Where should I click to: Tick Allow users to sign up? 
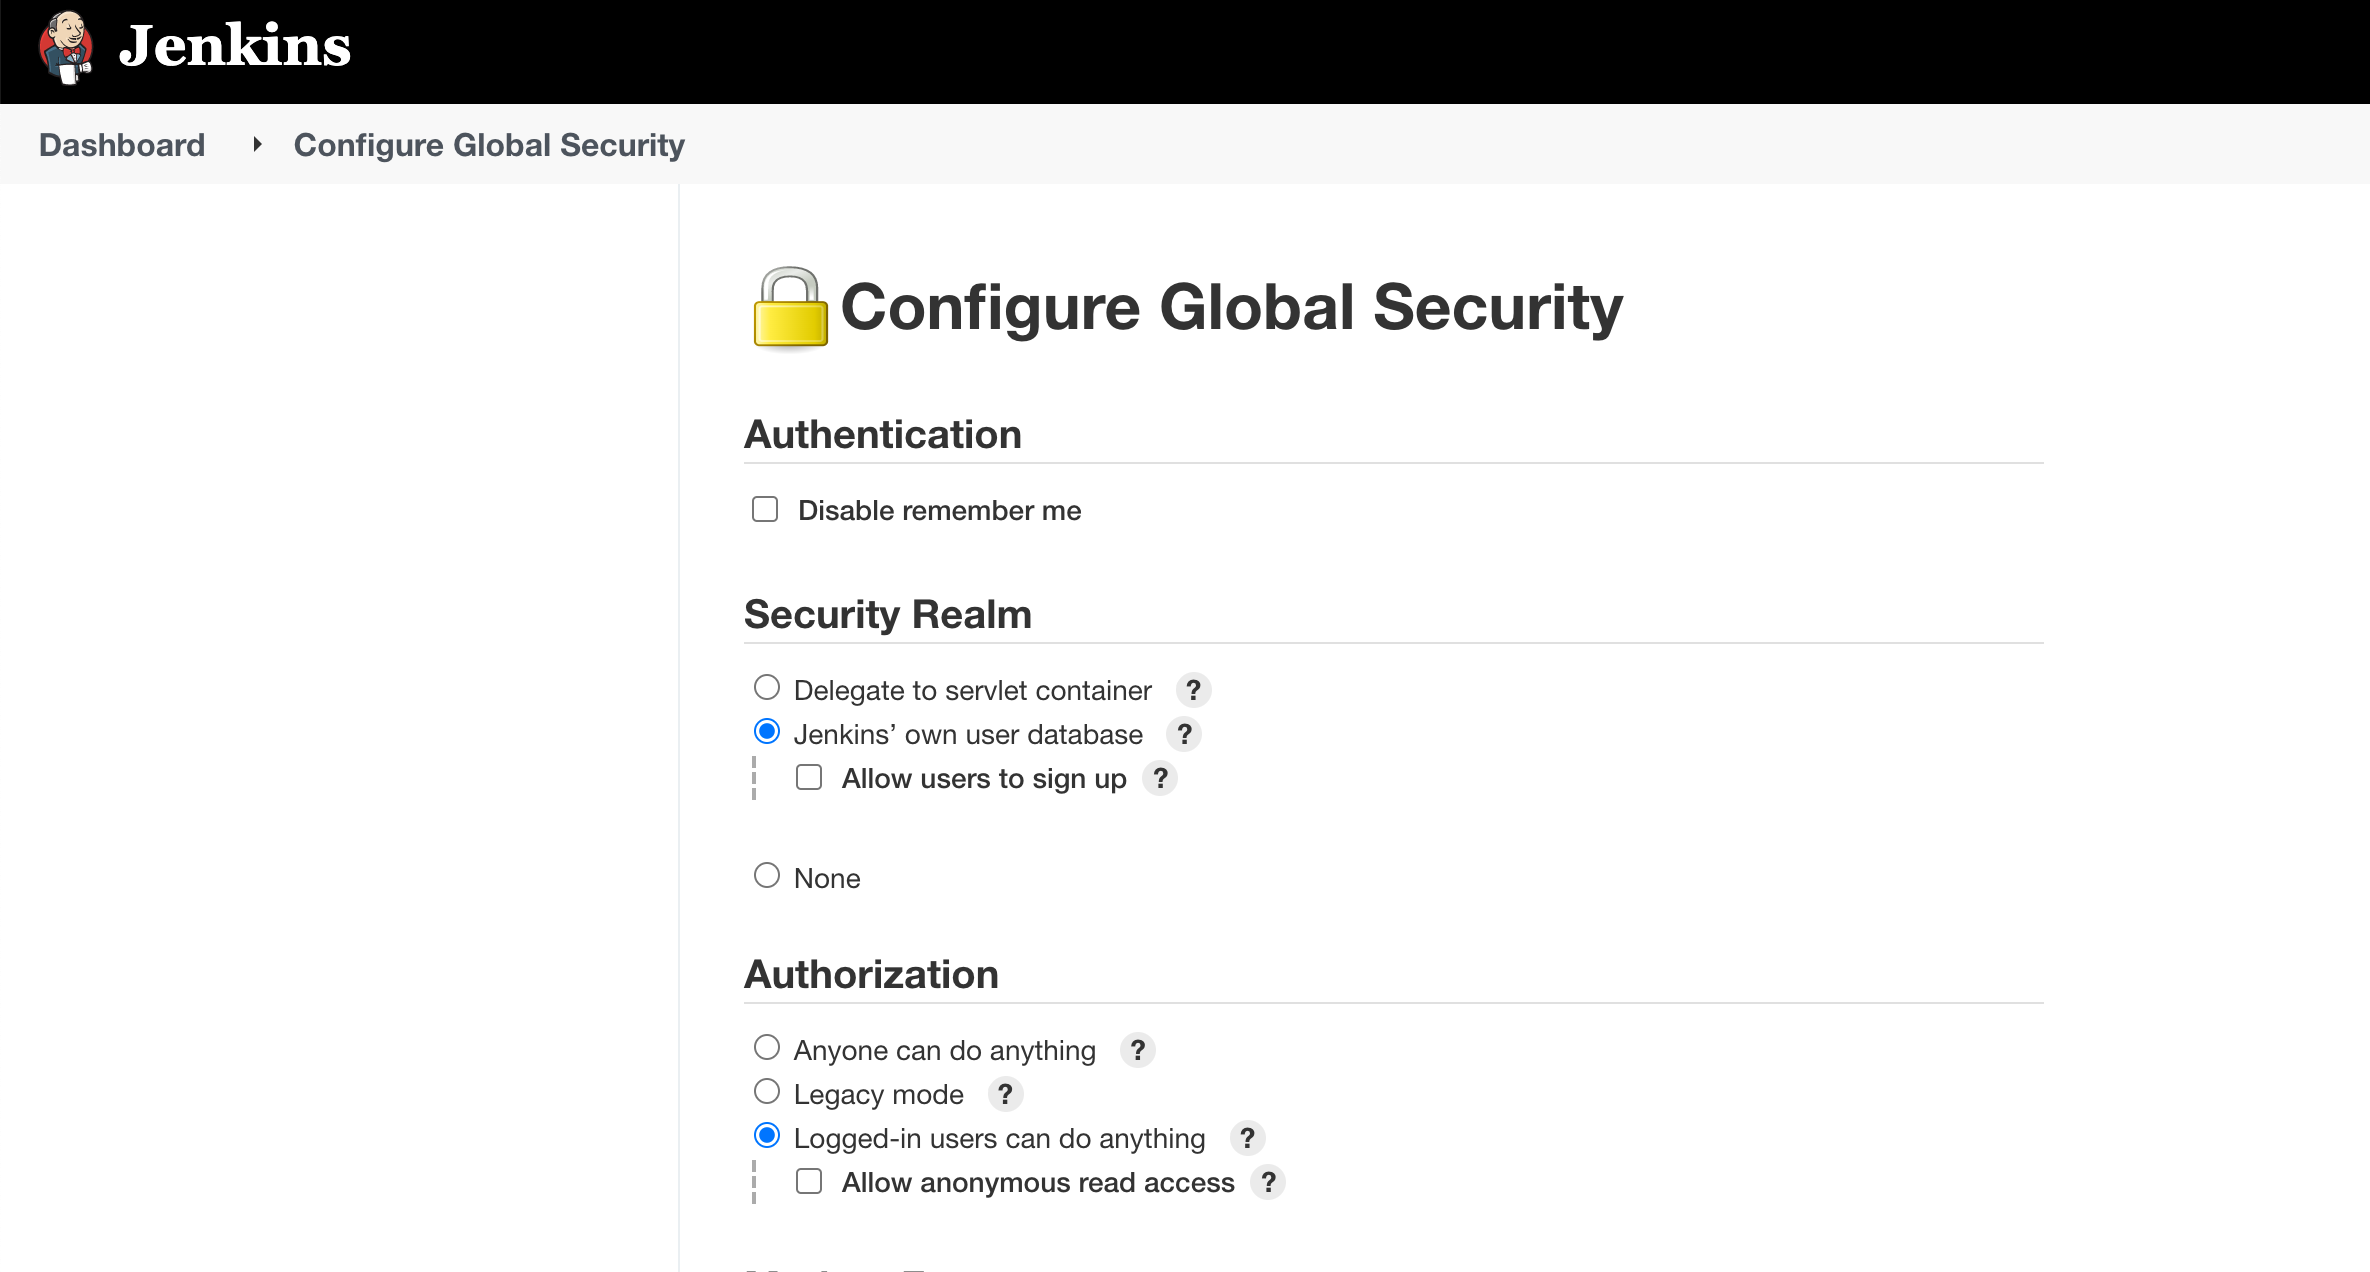coord(809,777)
